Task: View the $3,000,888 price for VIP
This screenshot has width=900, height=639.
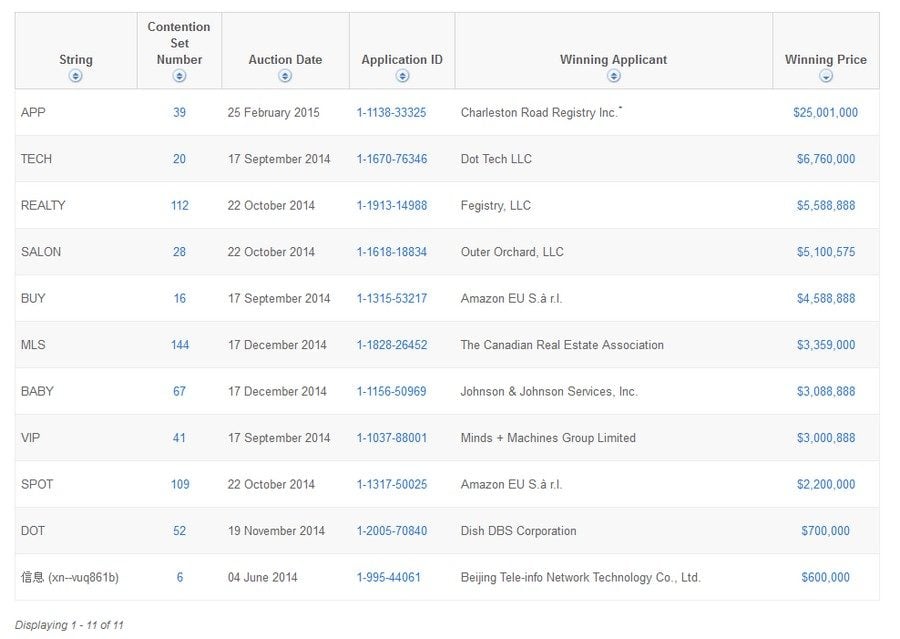Action: coord(825,438)
